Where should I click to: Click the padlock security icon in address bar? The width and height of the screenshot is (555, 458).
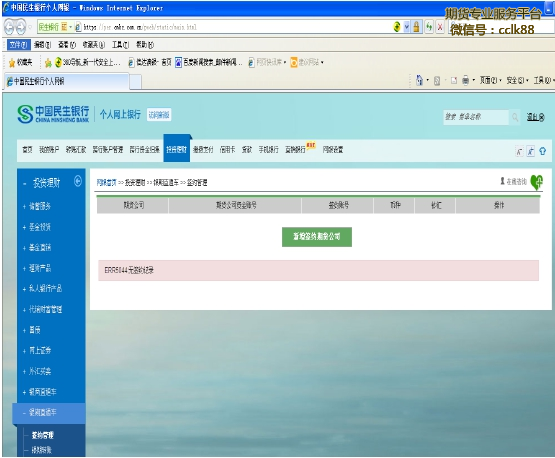[416, 27]
